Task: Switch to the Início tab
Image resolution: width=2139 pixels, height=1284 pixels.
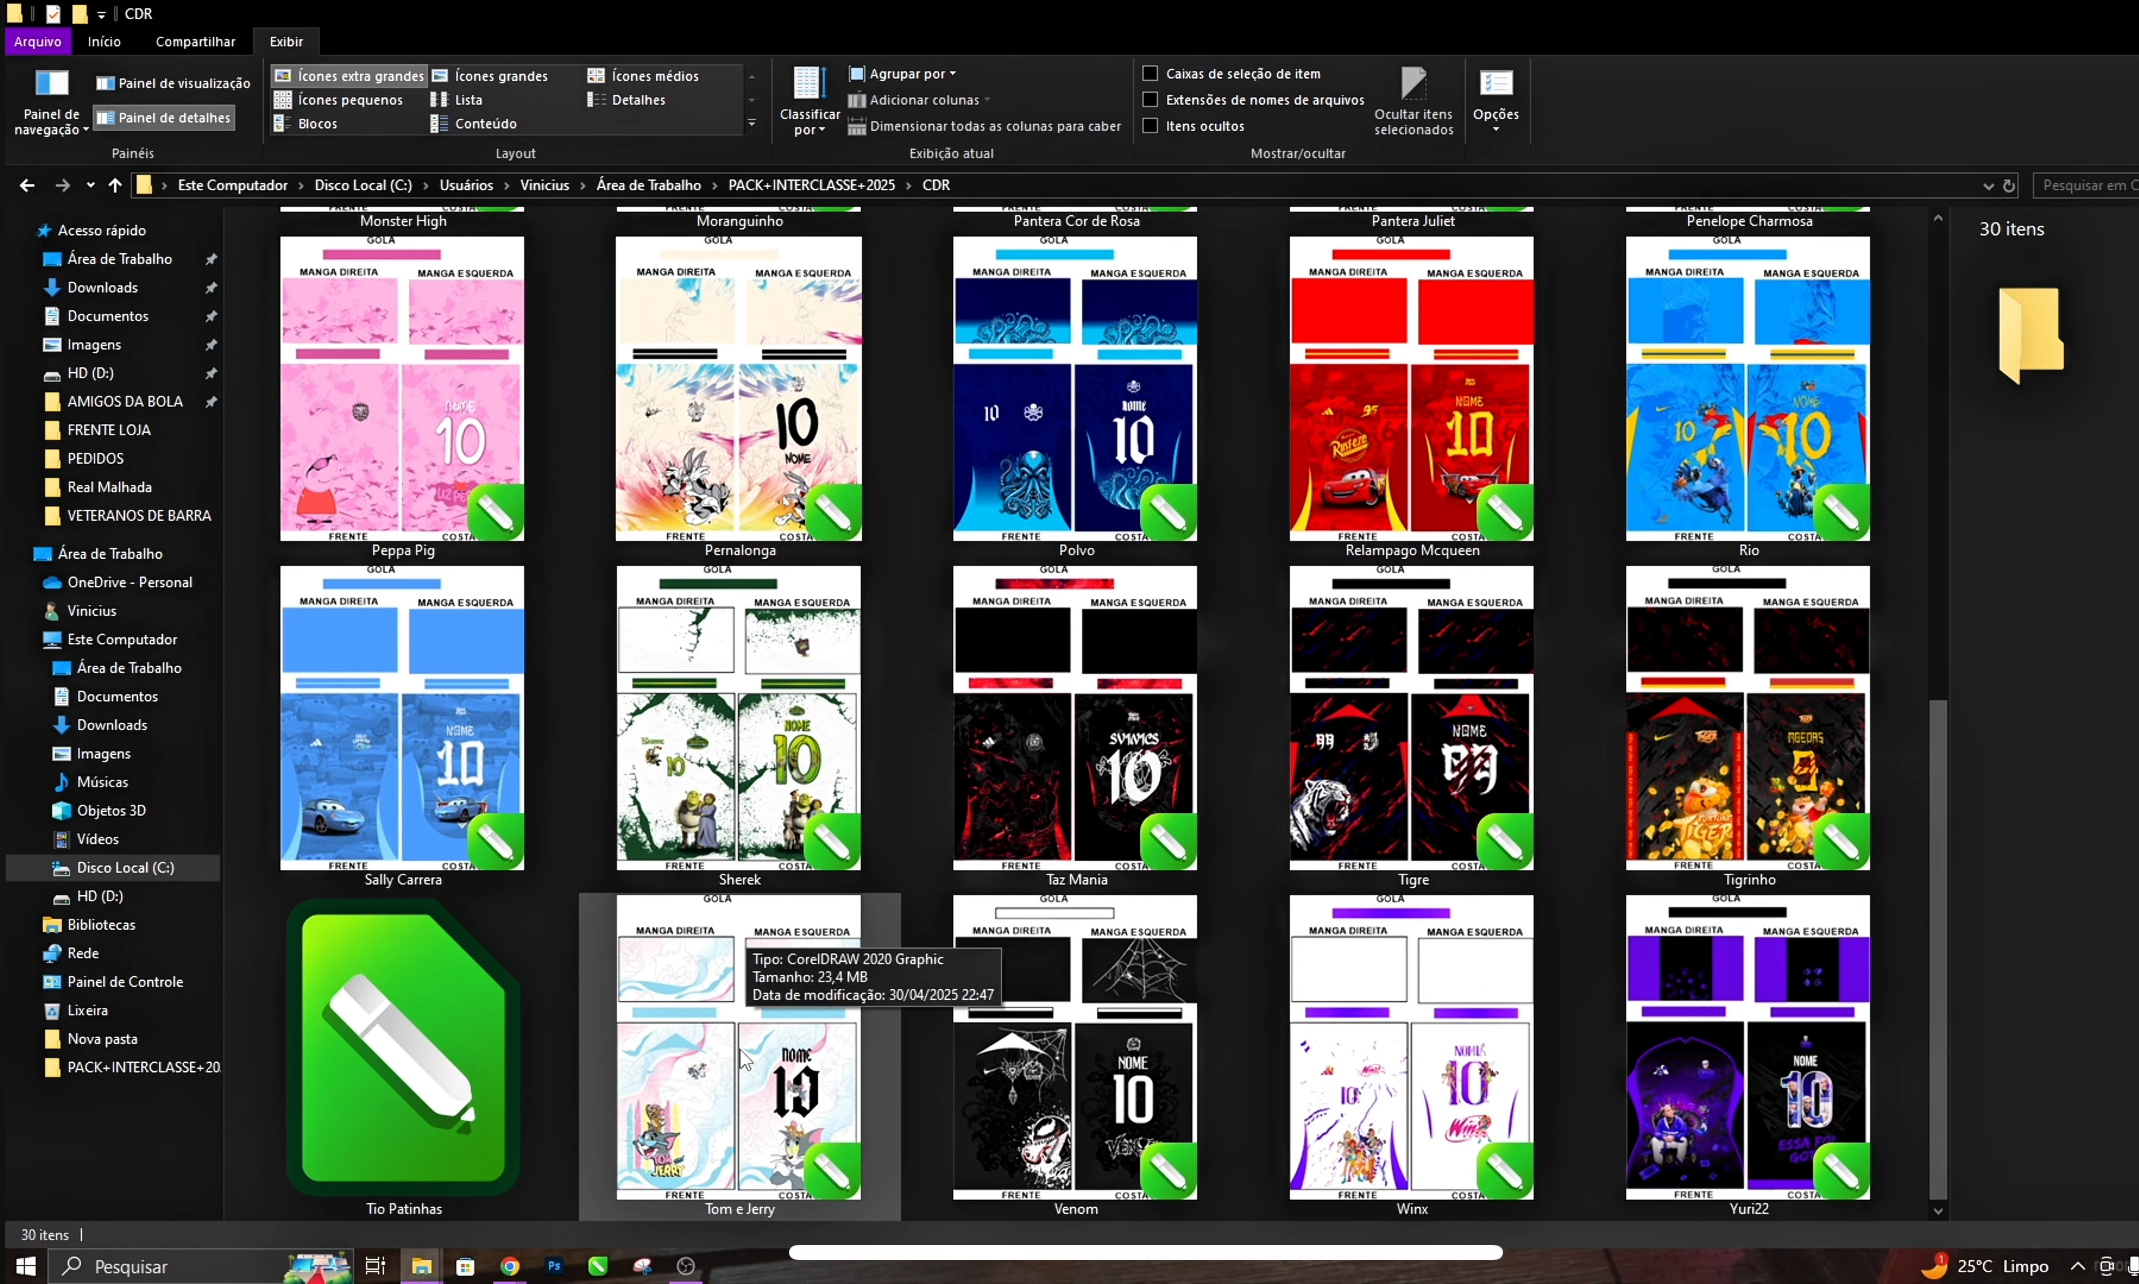Action: (104, 41)
